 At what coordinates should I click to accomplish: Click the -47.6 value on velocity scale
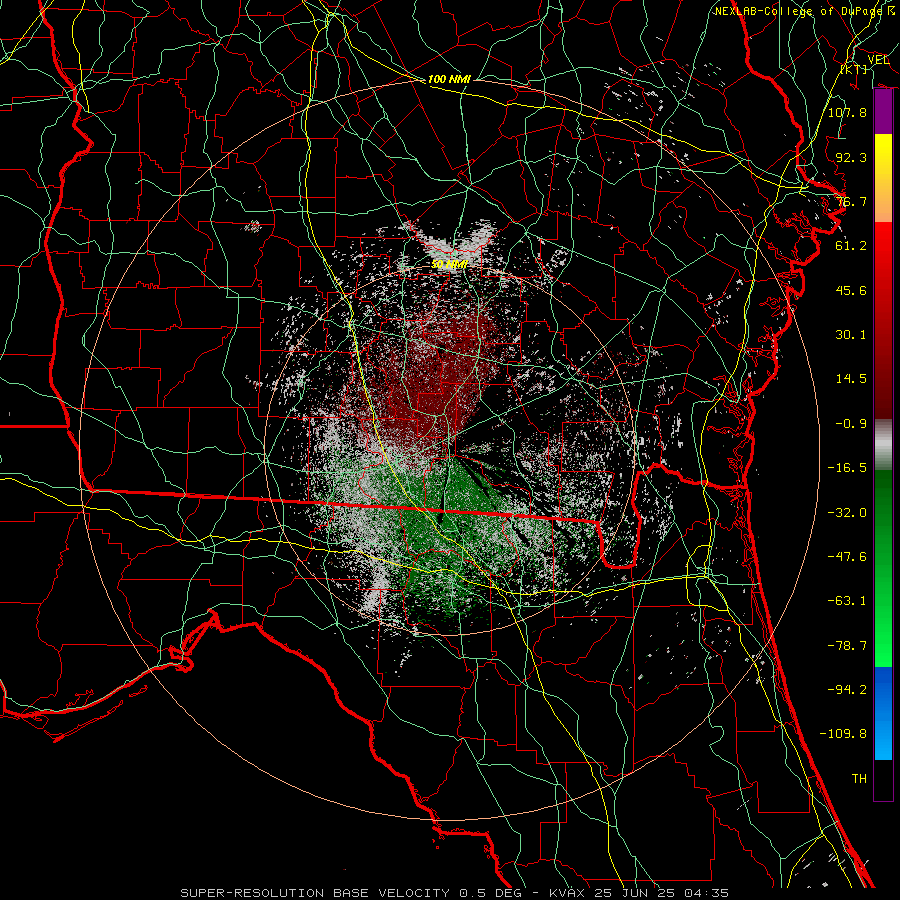coord(847,557)
